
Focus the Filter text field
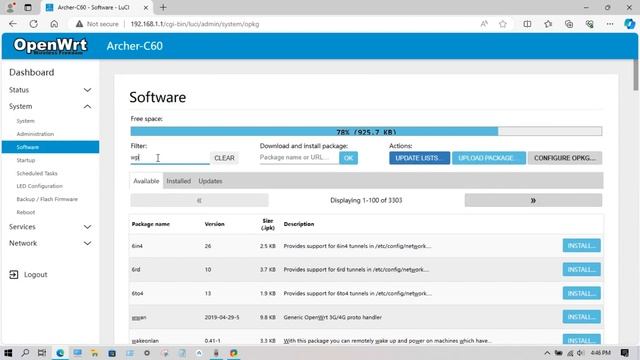point(170,158)
